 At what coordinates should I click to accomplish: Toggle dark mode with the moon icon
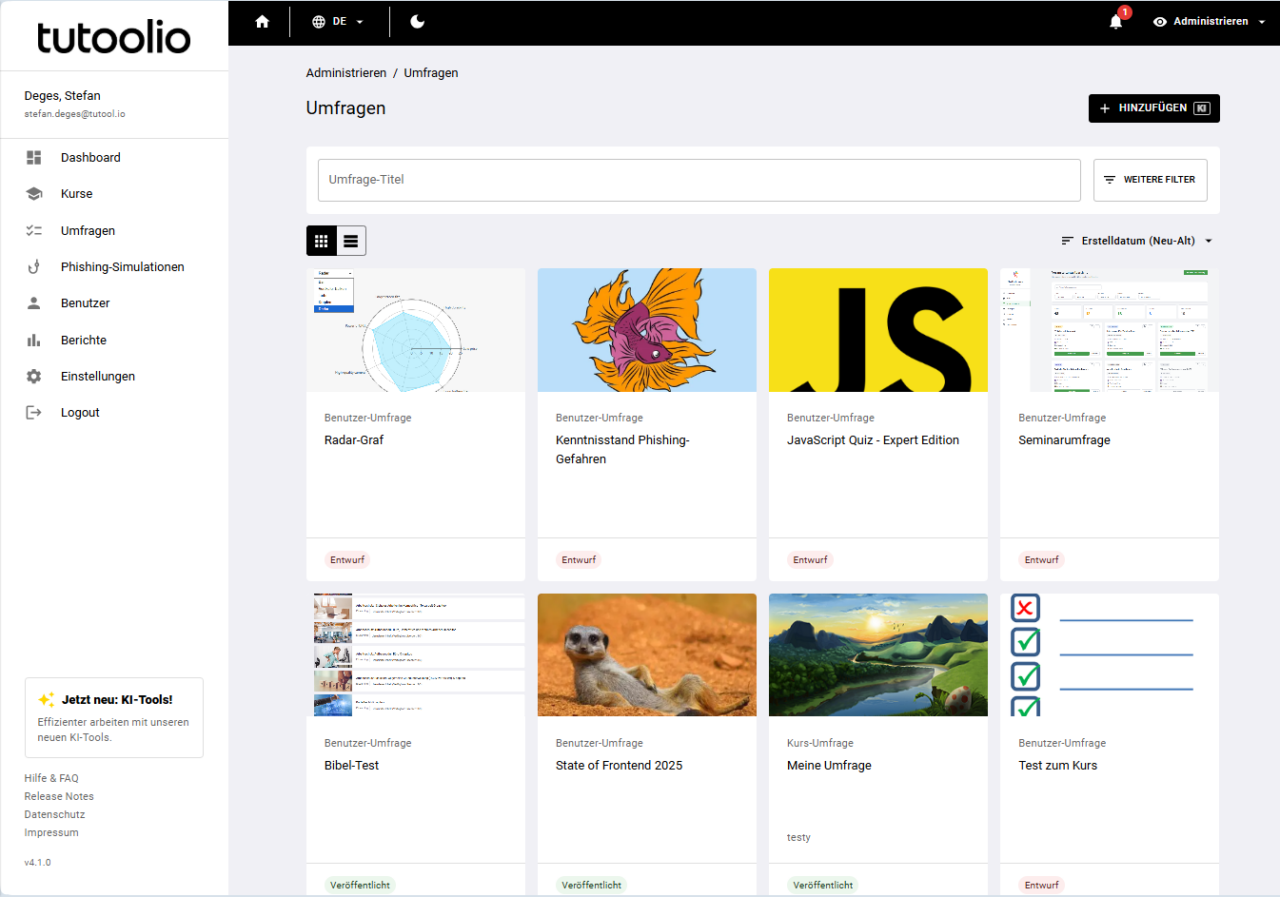(x=417, y=22)
